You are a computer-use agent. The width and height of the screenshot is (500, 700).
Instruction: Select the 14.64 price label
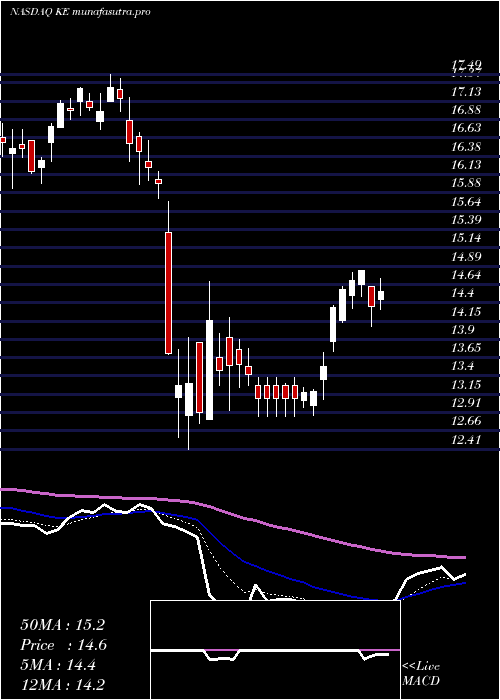466,275
